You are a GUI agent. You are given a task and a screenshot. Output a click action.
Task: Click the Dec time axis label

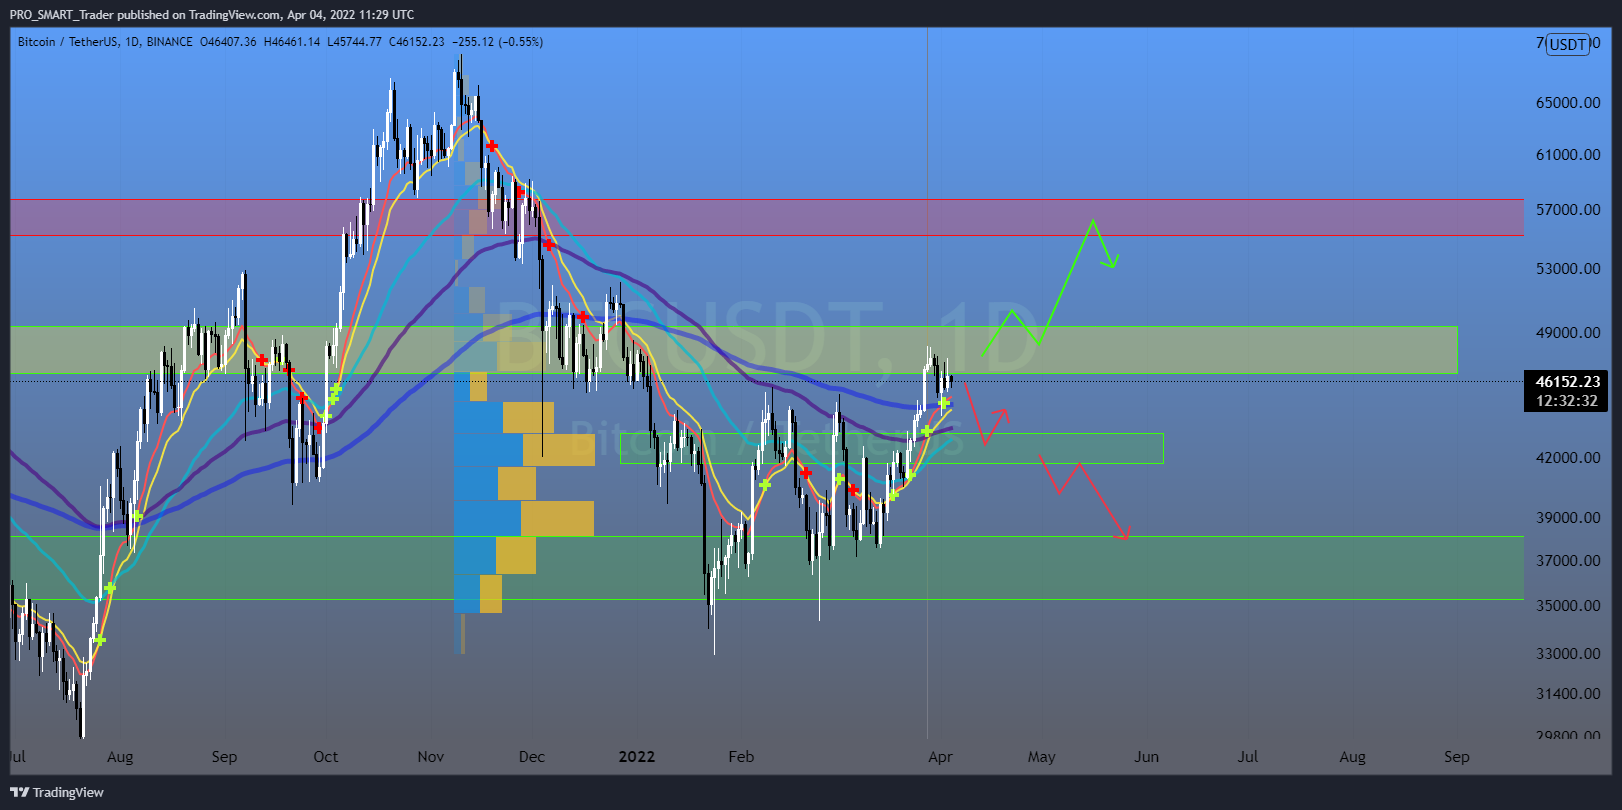(532, 757)
